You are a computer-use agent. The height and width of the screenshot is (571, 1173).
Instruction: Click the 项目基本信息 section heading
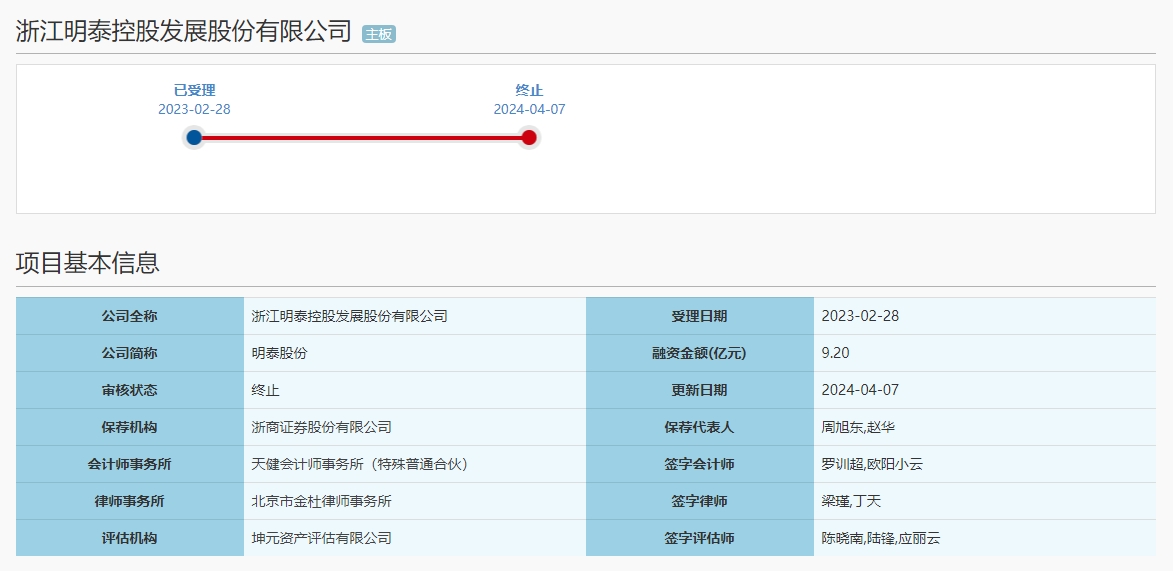coord(88,263)
